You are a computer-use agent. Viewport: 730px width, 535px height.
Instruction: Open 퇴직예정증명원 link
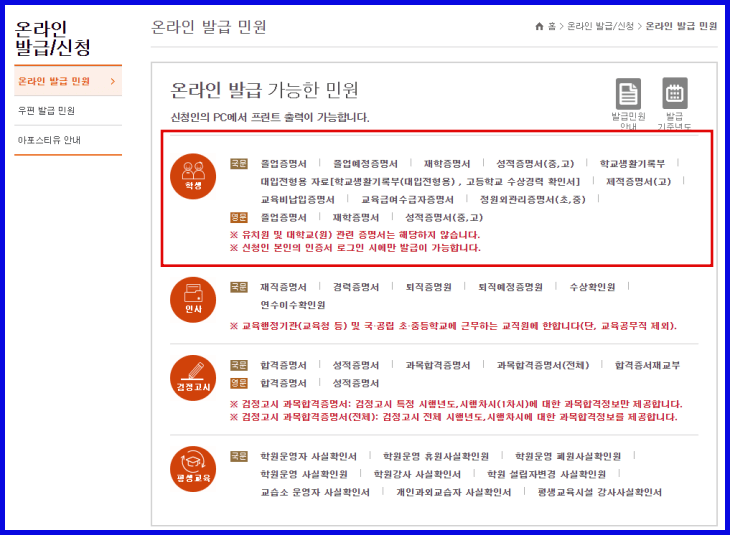(510, 287)
